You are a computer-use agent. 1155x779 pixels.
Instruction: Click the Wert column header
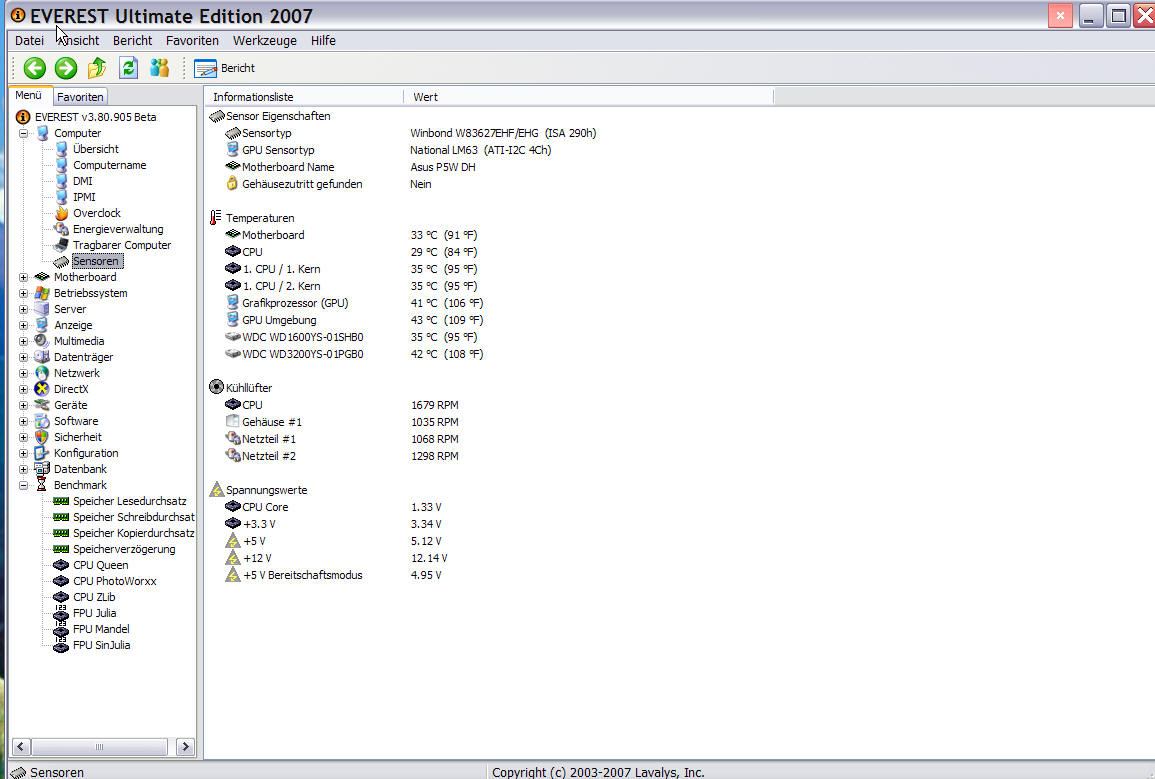(589, 97)
